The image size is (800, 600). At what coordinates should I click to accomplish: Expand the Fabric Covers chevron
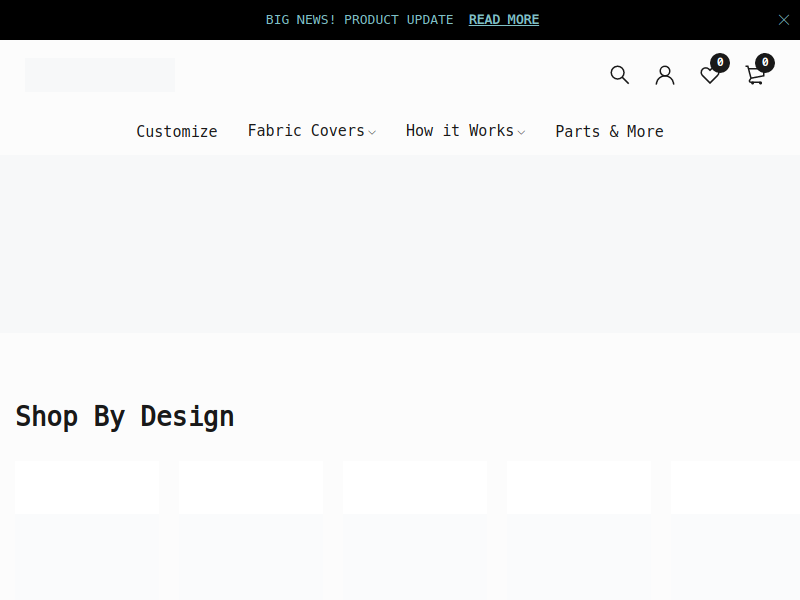tap(372, 133)
